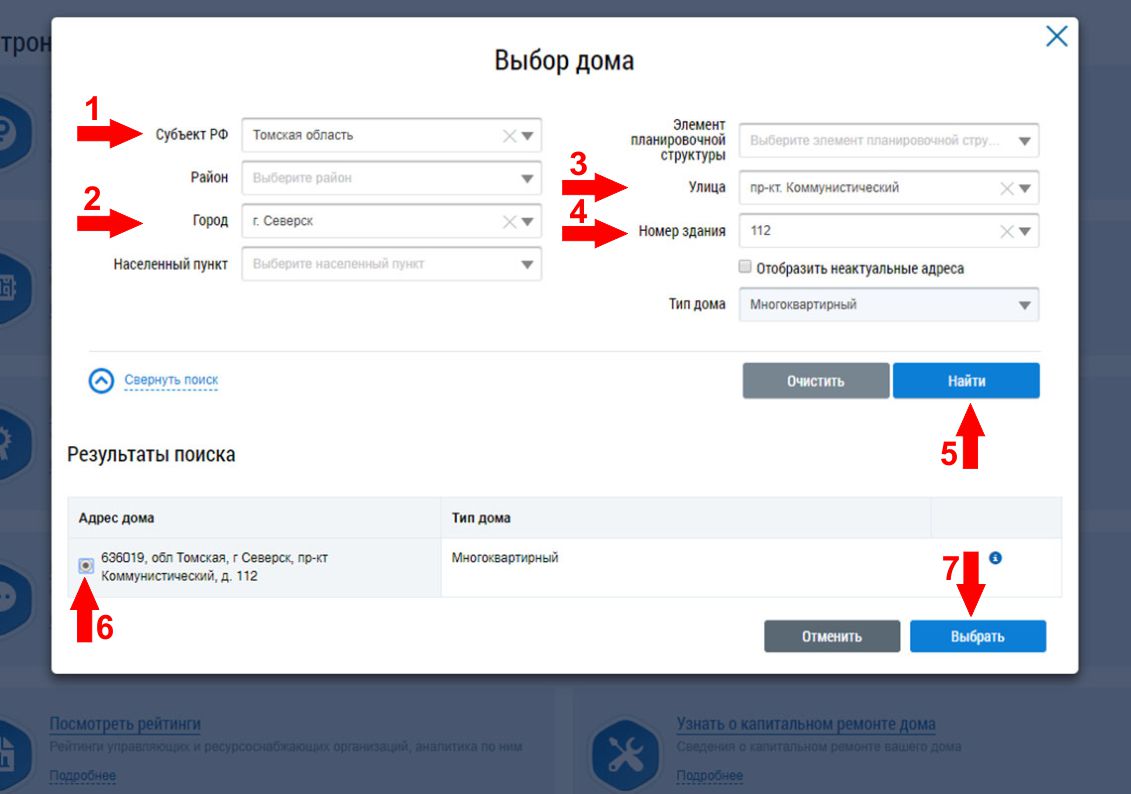Clear the Субъект РФ field value
Viewport: 1131px width, 794px height.
(509, 136)
